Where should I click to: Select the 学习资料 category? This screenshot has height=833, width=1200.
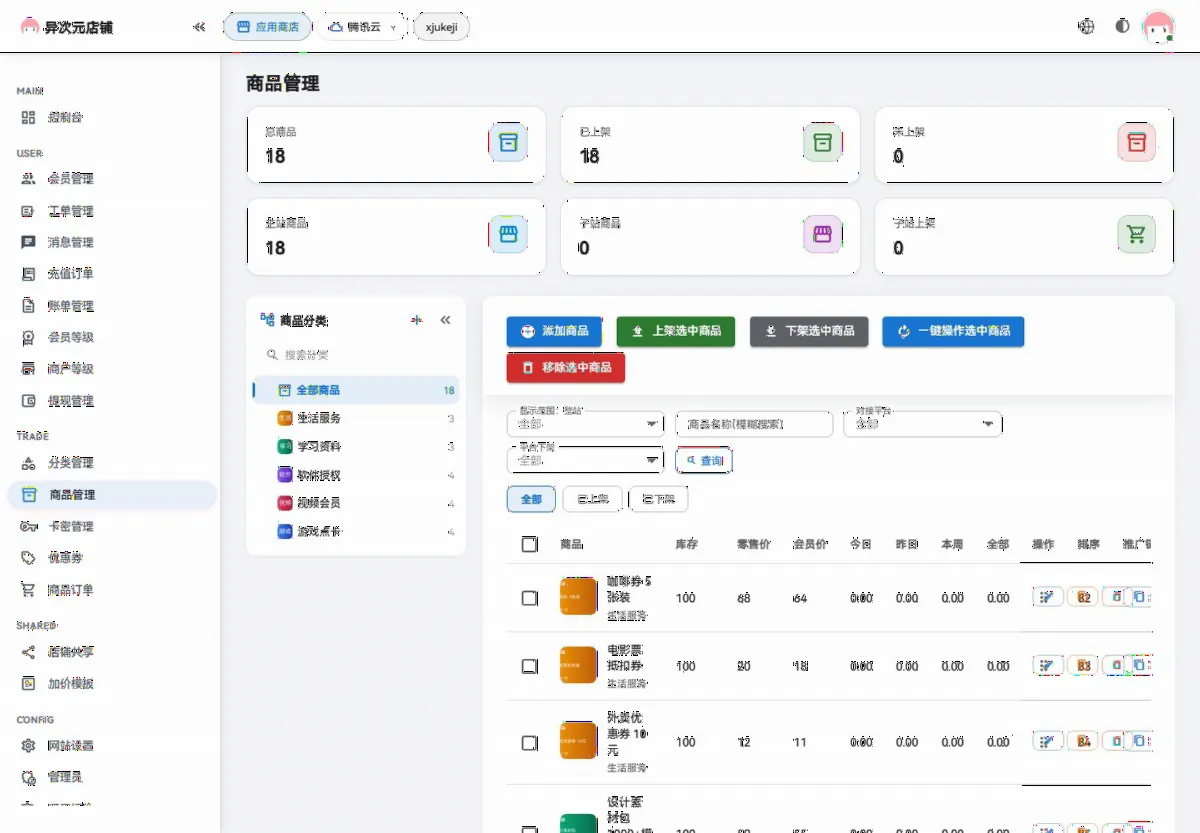356,447
